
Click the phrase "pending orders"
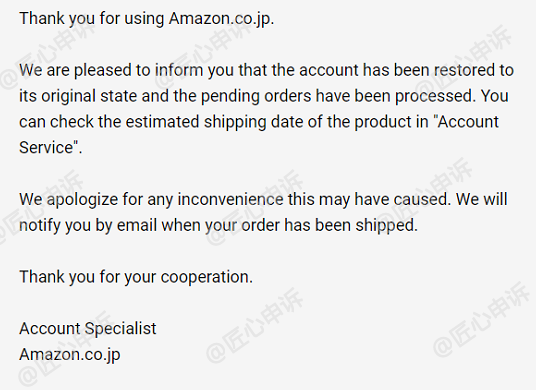[x=256, y=96]
